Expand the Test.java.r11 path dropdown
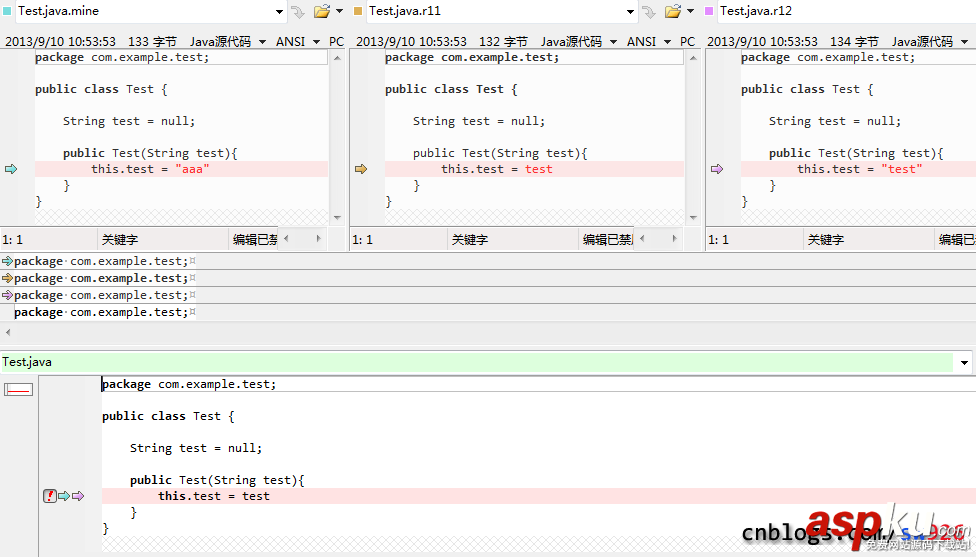This screenshot has height=557, width=976. [x=631, y=11]
